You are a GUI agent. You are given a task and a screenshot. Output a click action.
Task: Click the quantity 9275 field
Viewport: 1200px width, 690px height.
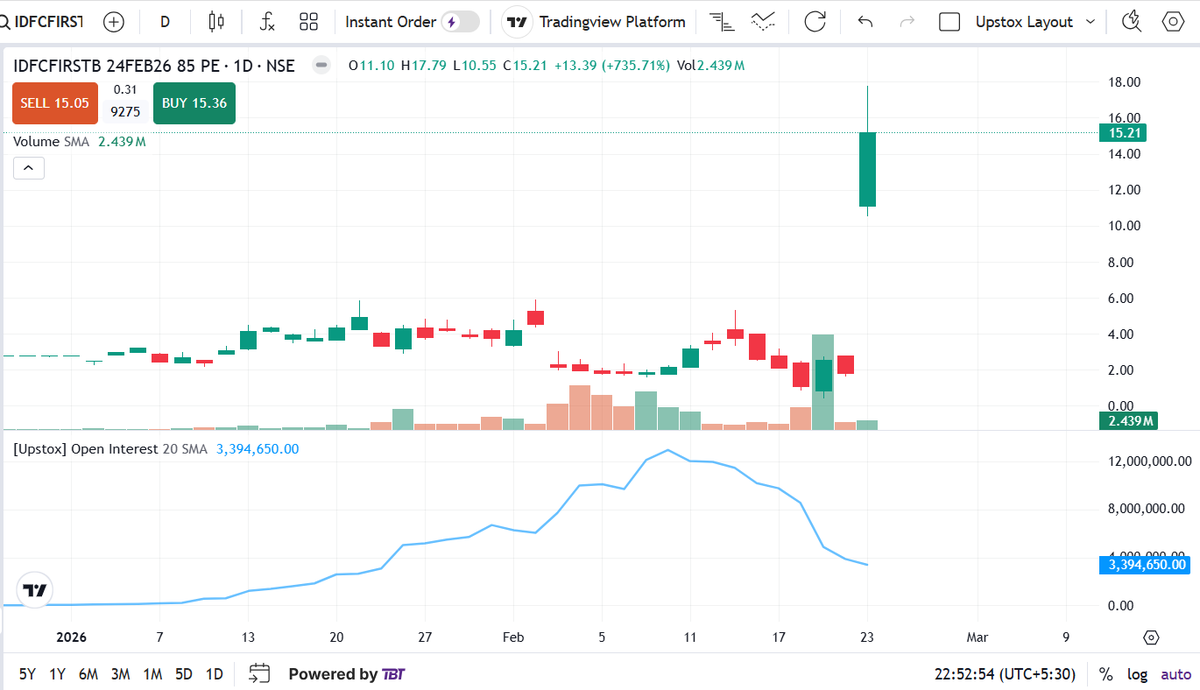(x=125, y=112)
